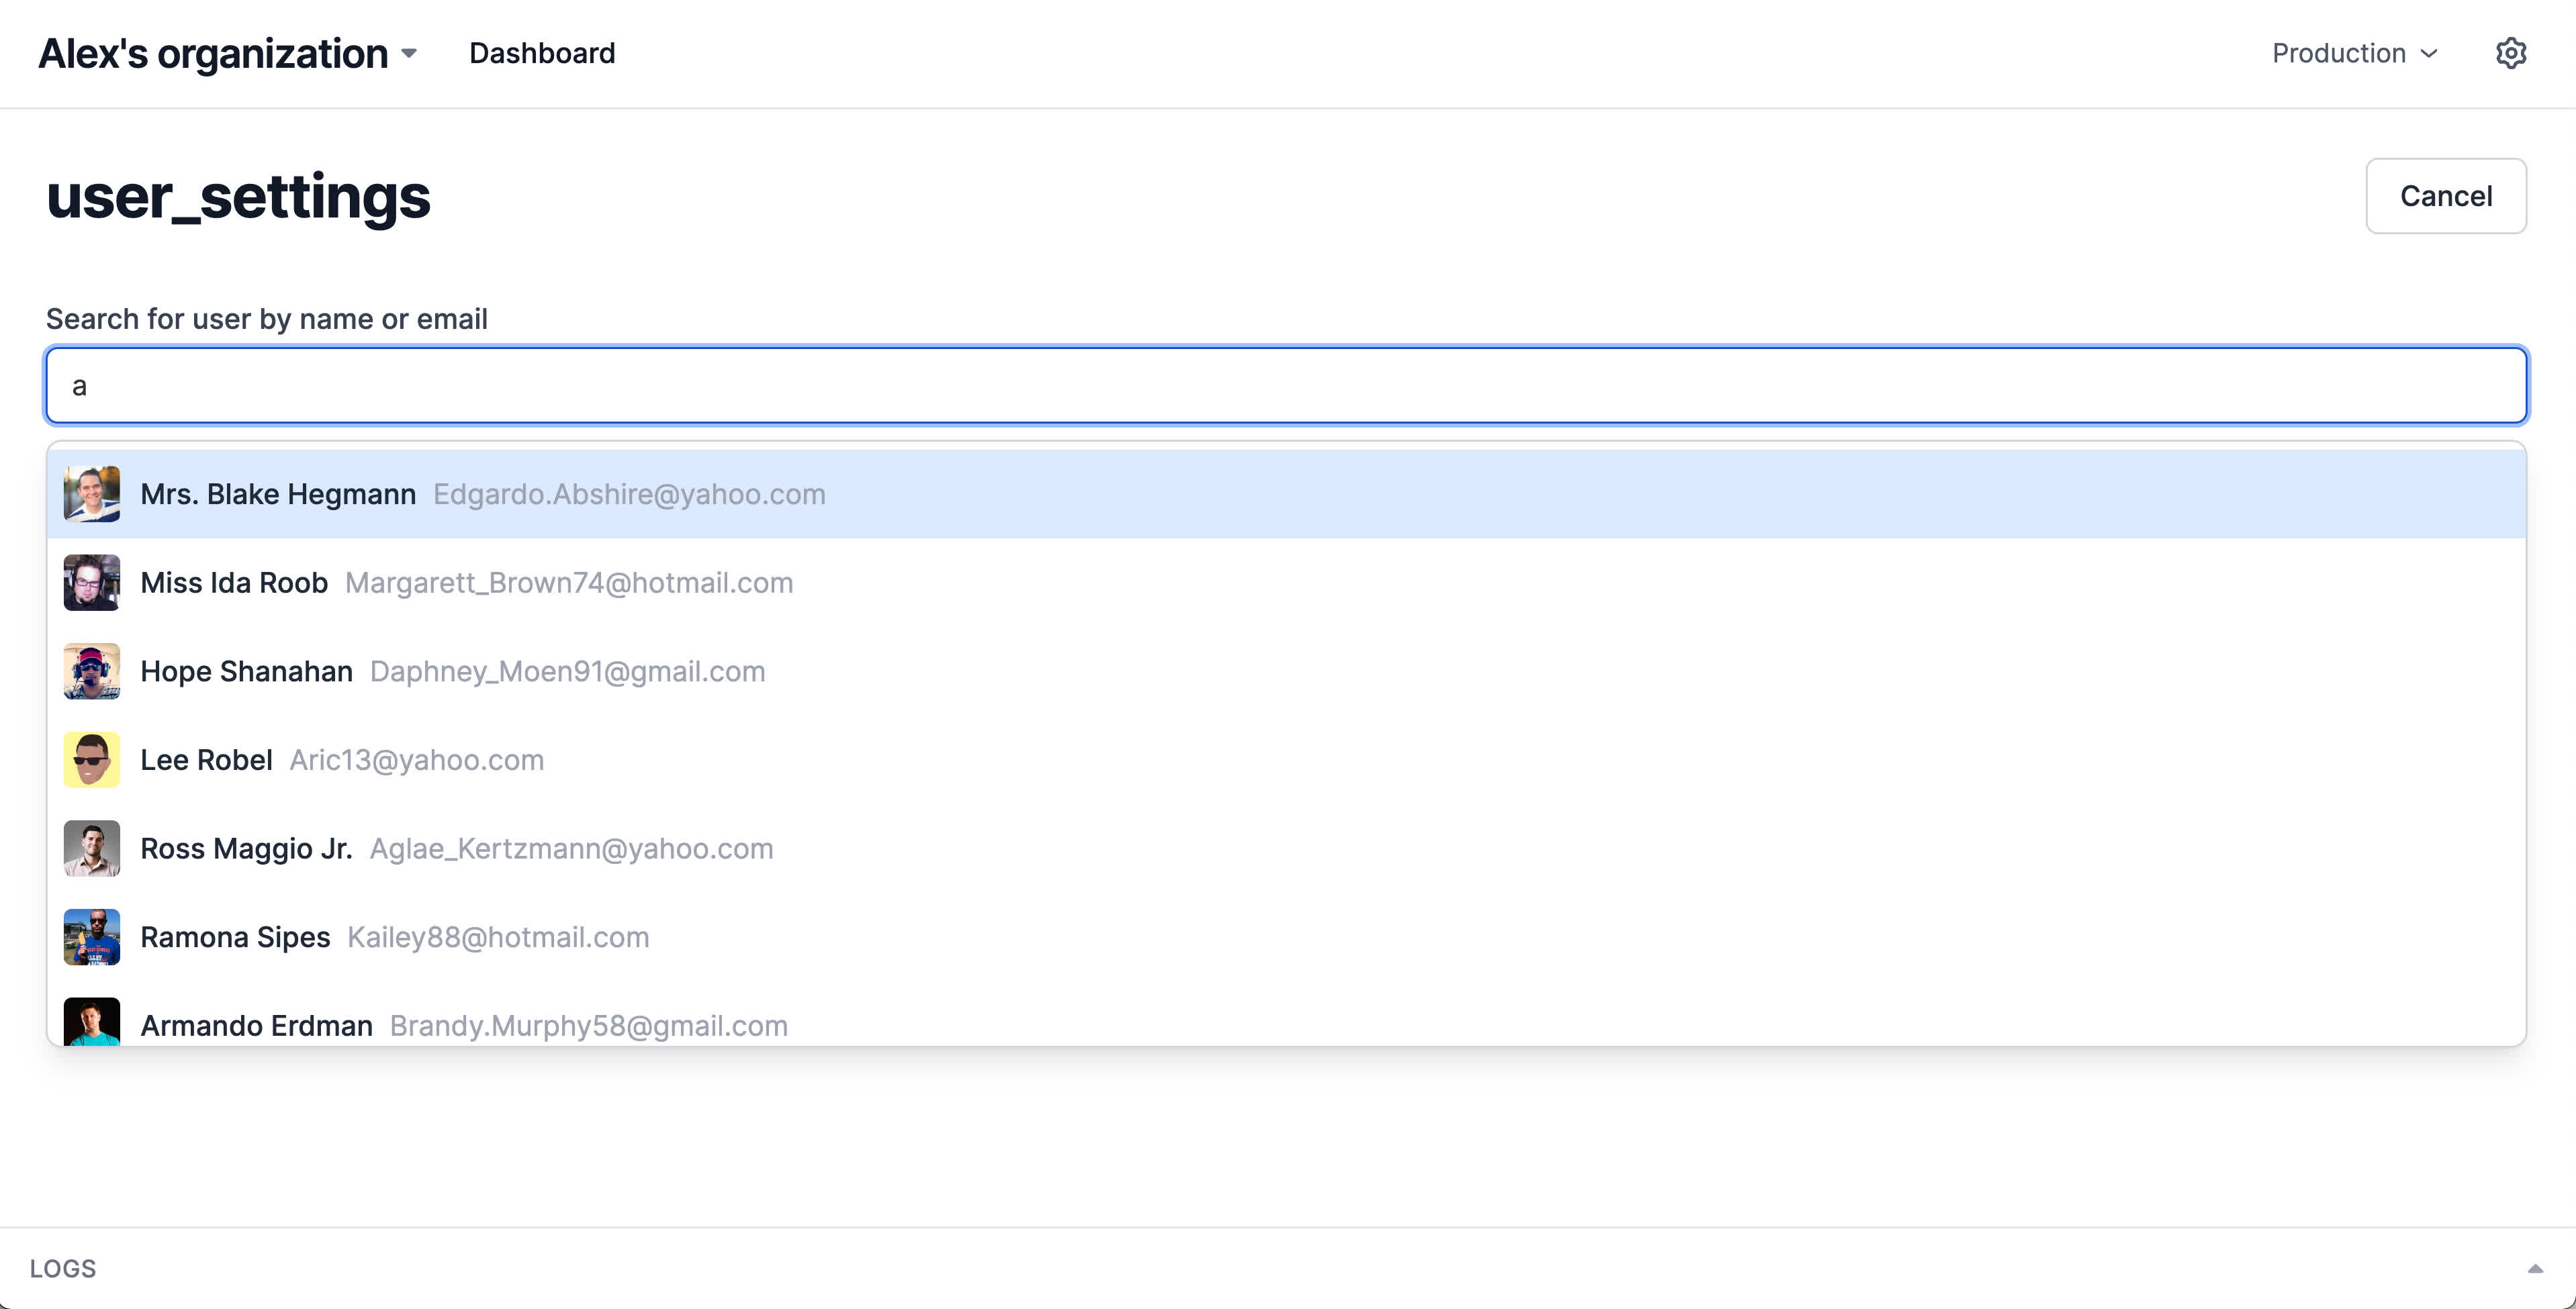Click Armando Erdman's avatar

(92, 1022)
